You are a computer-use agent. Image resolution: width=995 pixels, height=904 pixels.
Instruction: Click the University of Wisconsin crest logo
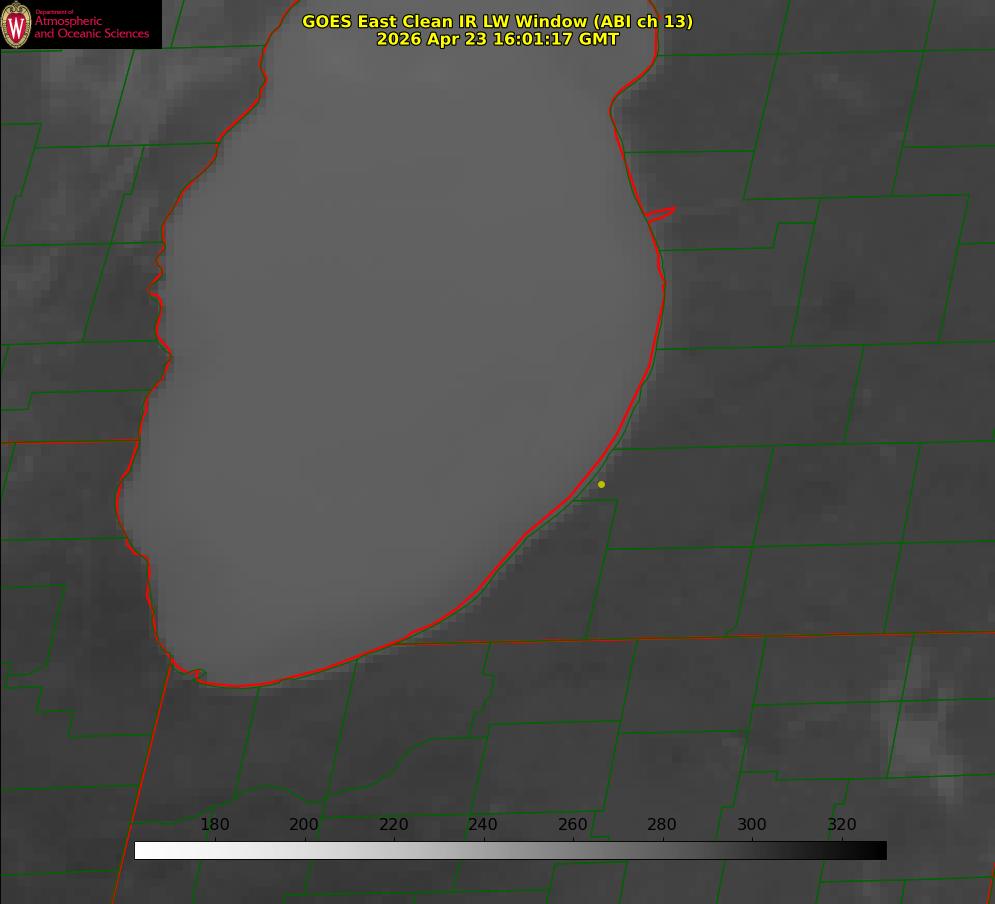(16, 25)
